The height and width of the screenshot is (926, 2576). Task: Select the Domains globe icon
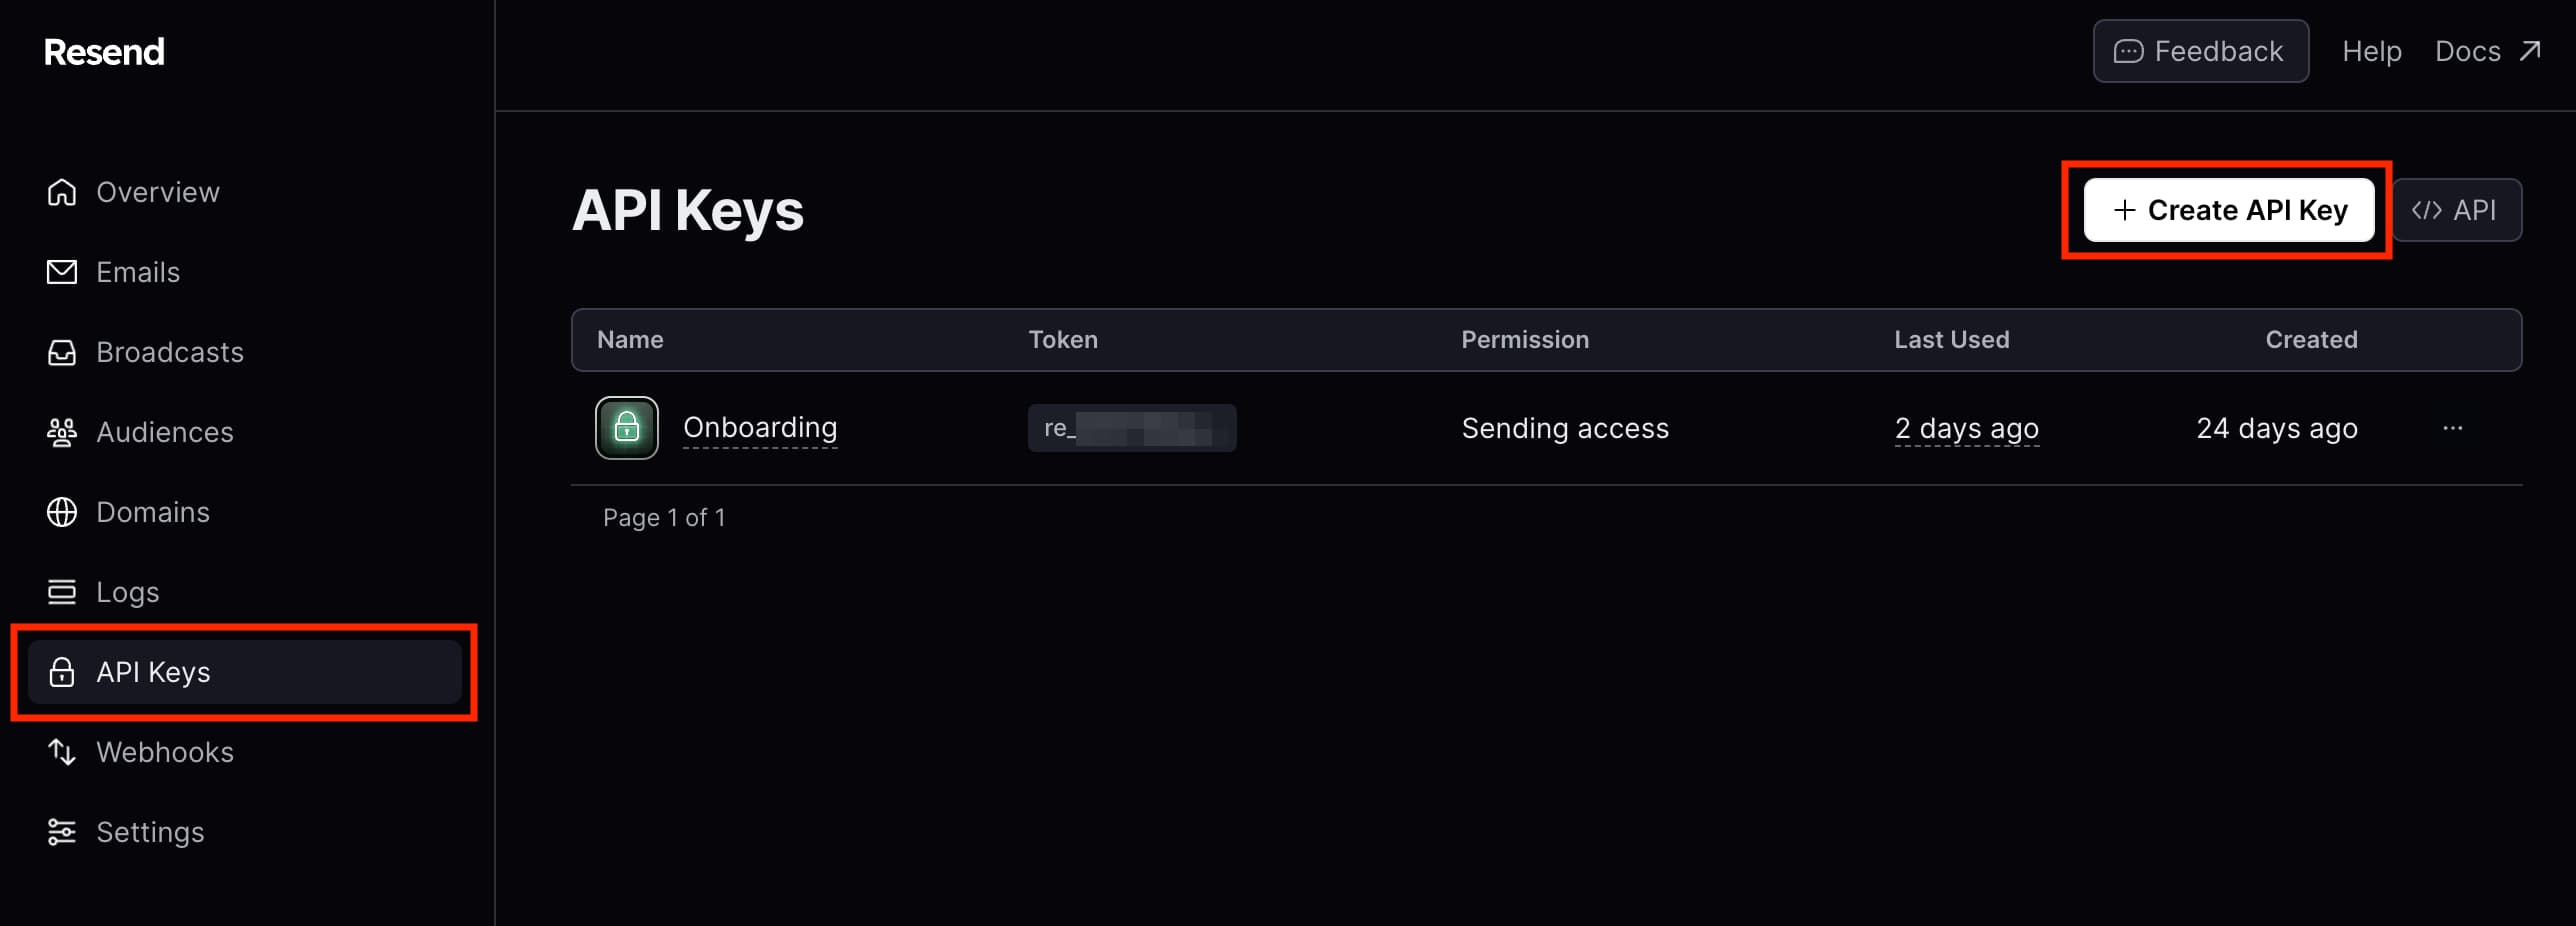point(61,512)
